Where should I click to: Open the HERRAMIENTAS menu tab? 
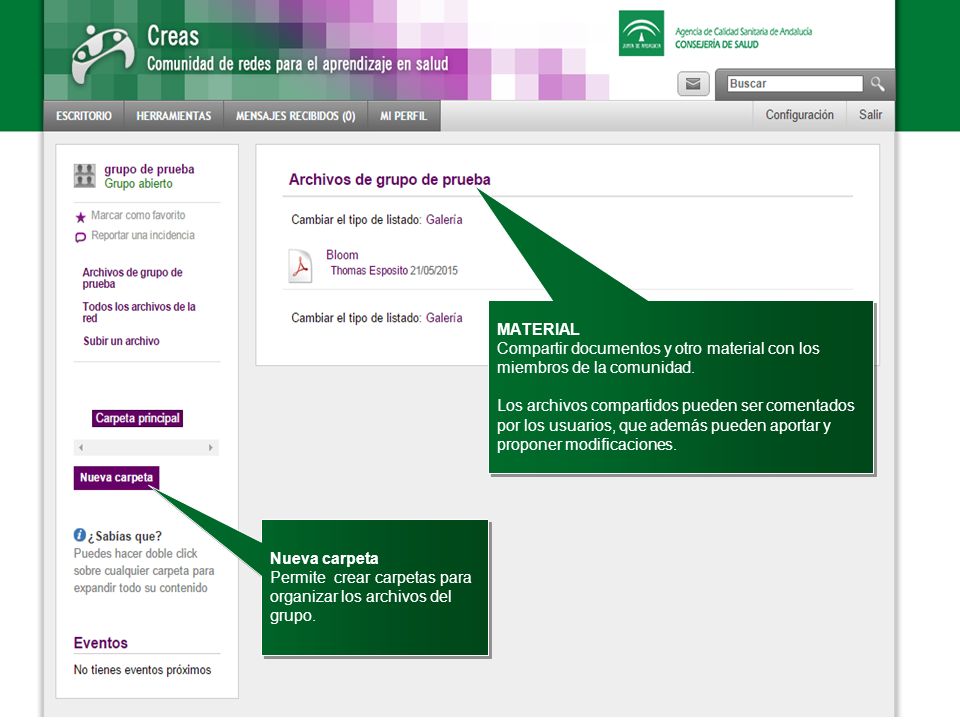pos(174,116)
